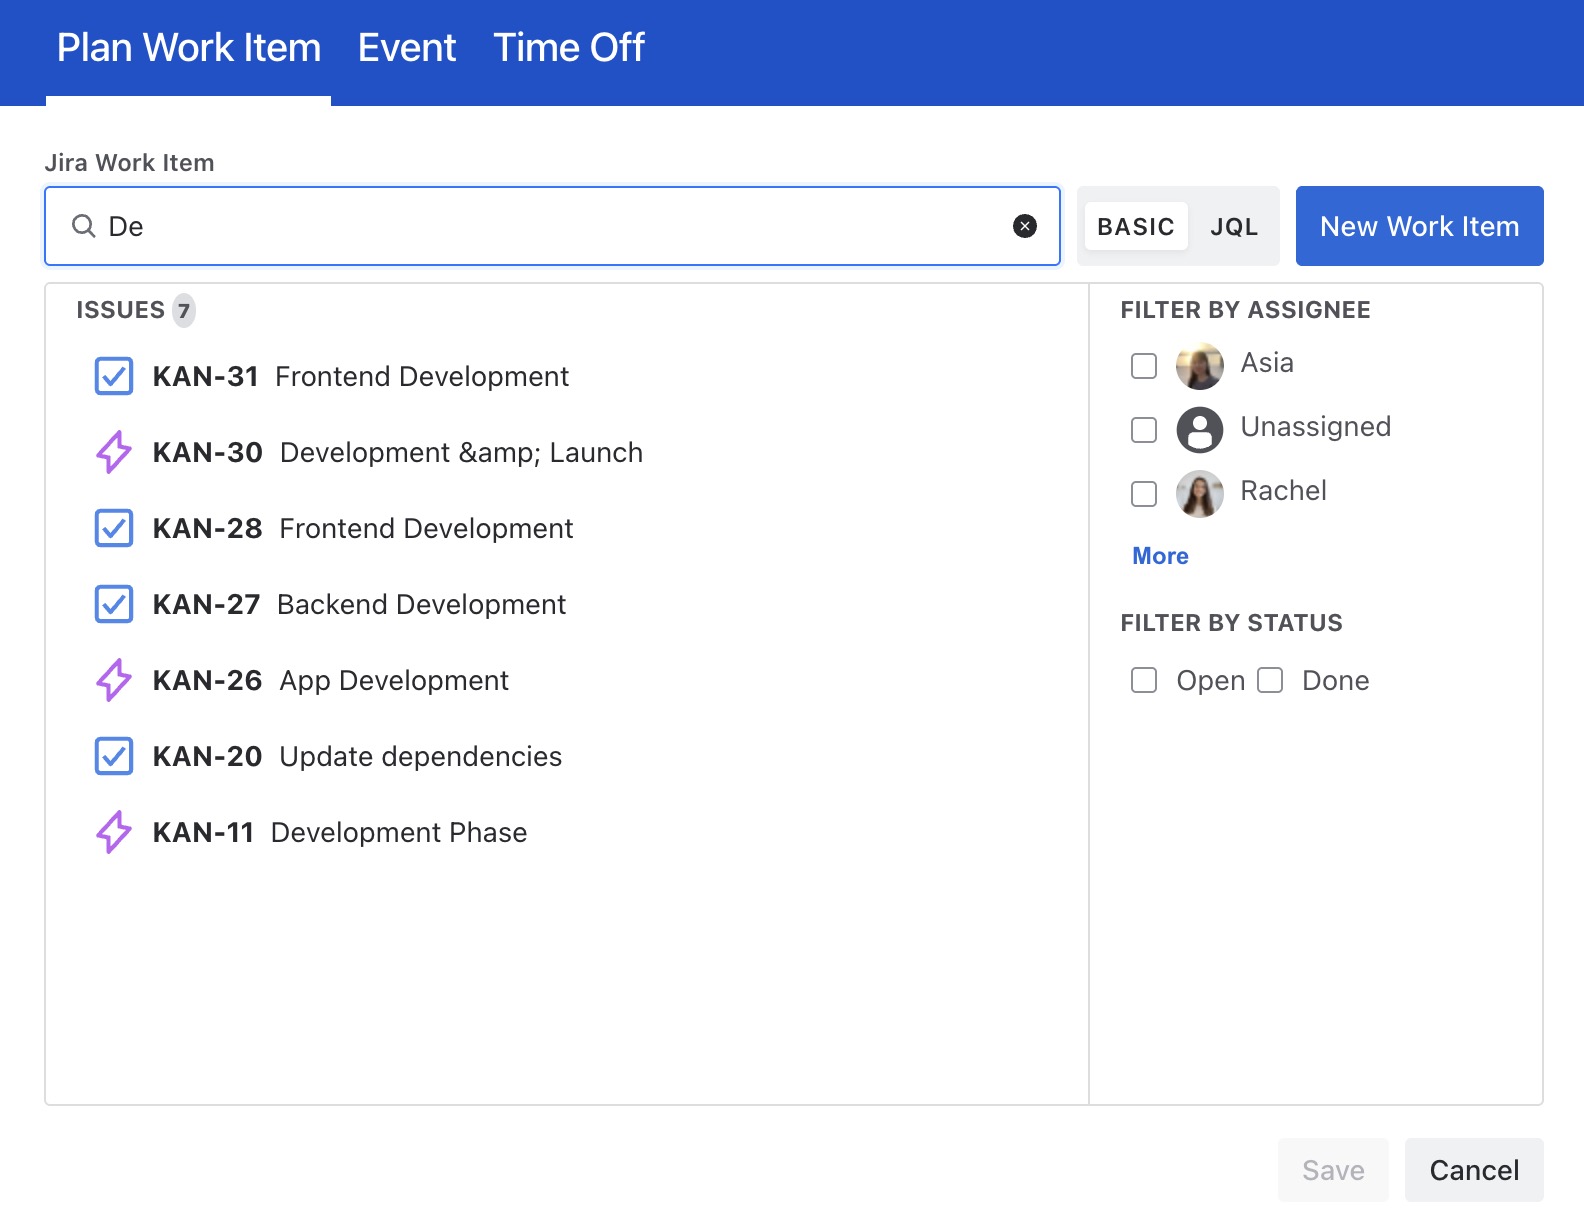
Task: Click the magnifier search icon
Action: click(84, 226)
